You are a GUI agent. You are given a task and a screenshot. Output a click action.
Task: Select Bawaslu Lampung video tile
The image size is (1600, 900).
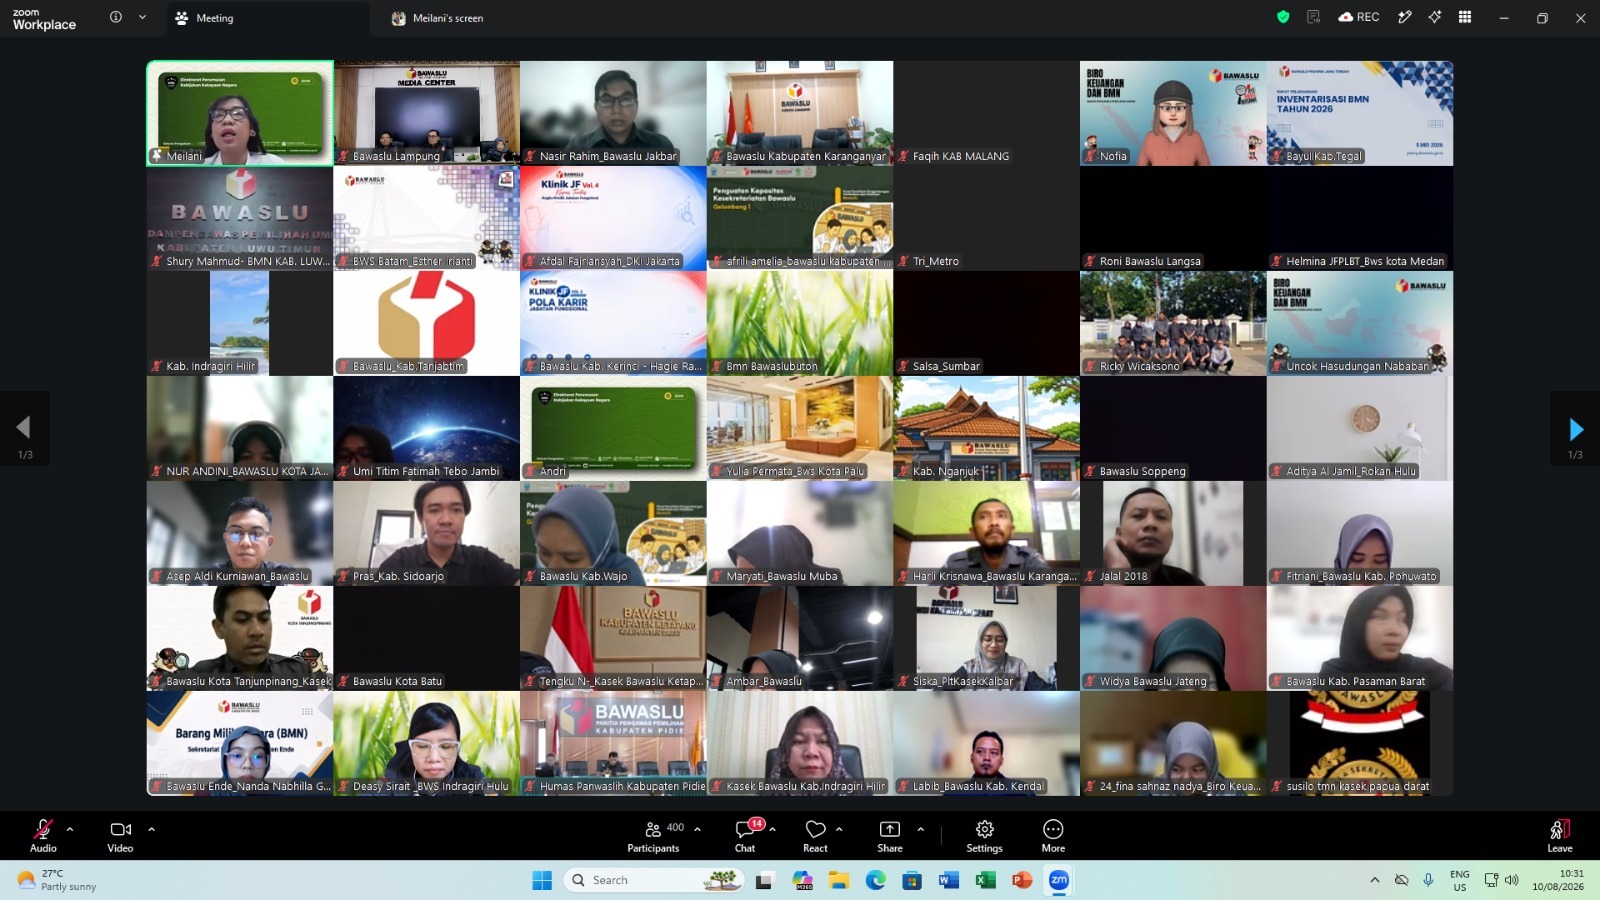(427, 113)
